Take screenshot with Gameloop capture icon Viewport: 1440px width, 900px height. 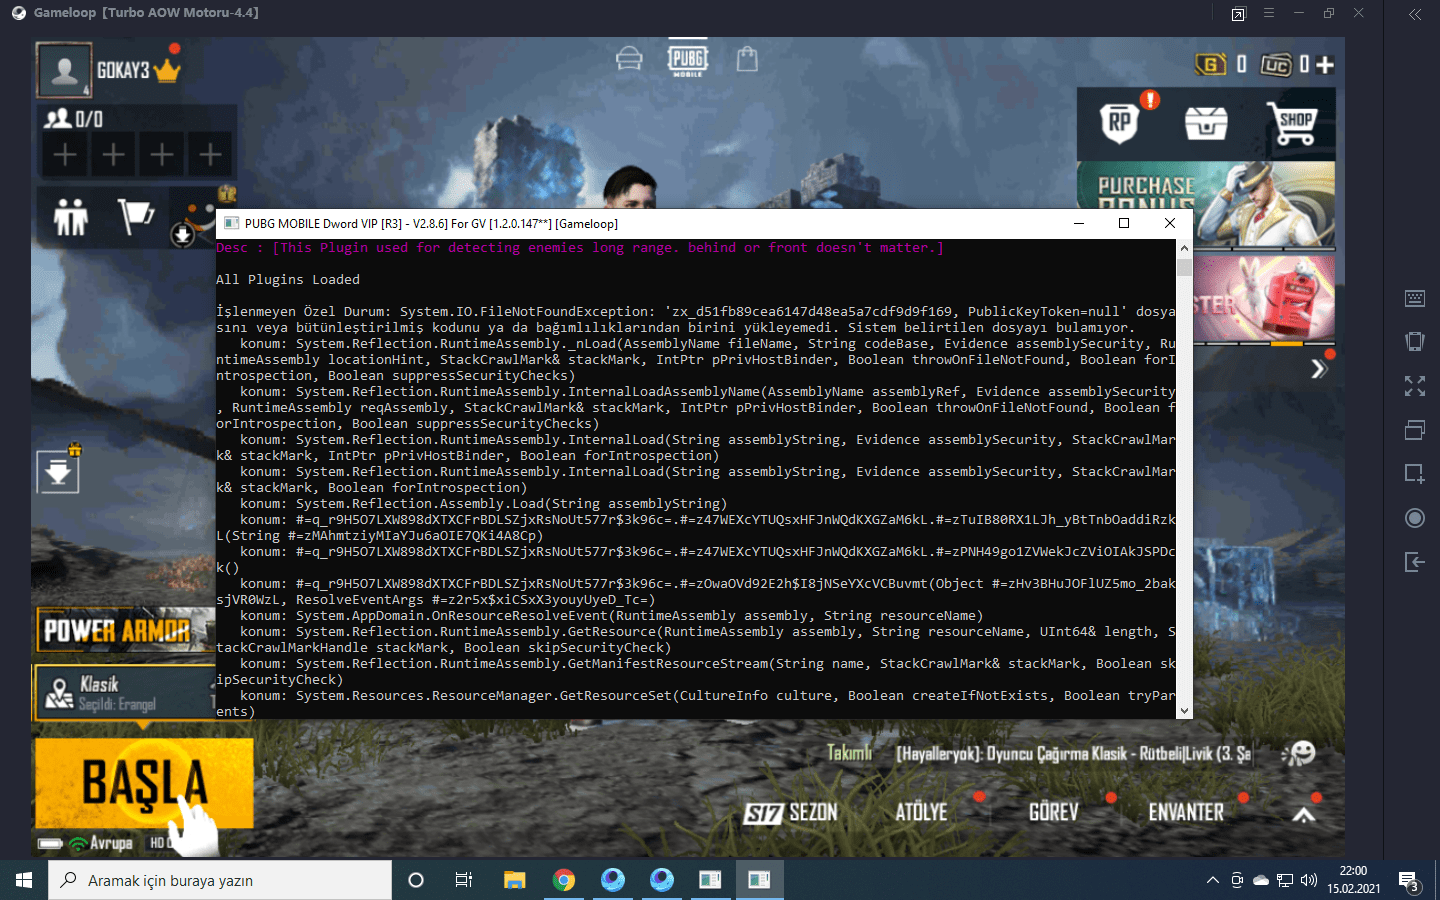point(1415,474)
